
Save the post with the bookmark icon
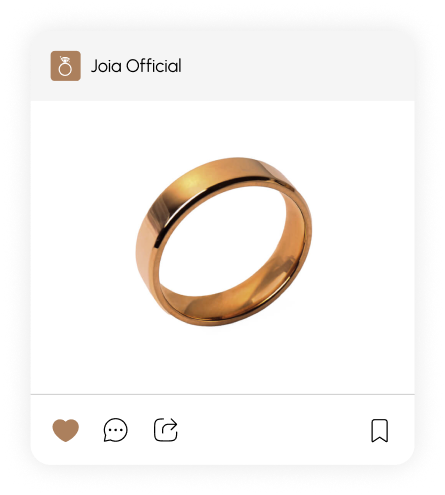(380, 431)
